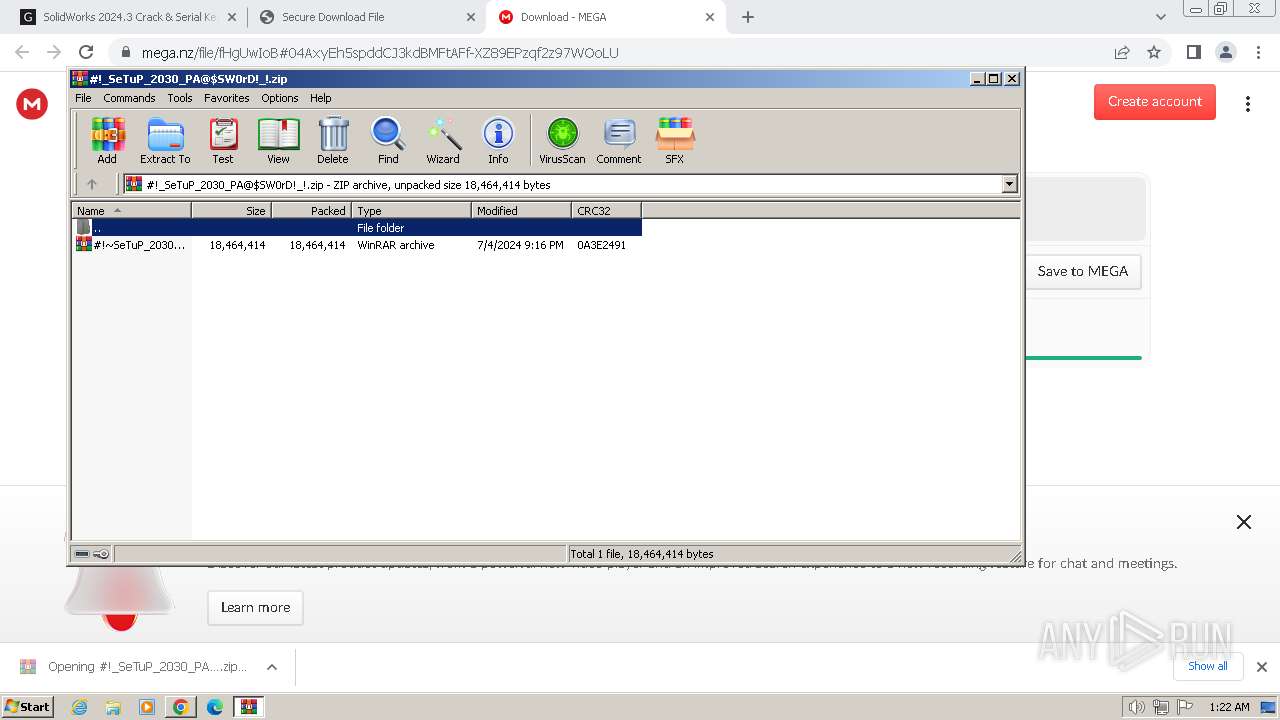
Task: Click the WinRAR window resize grip
Action: [x=1015, y=556]
